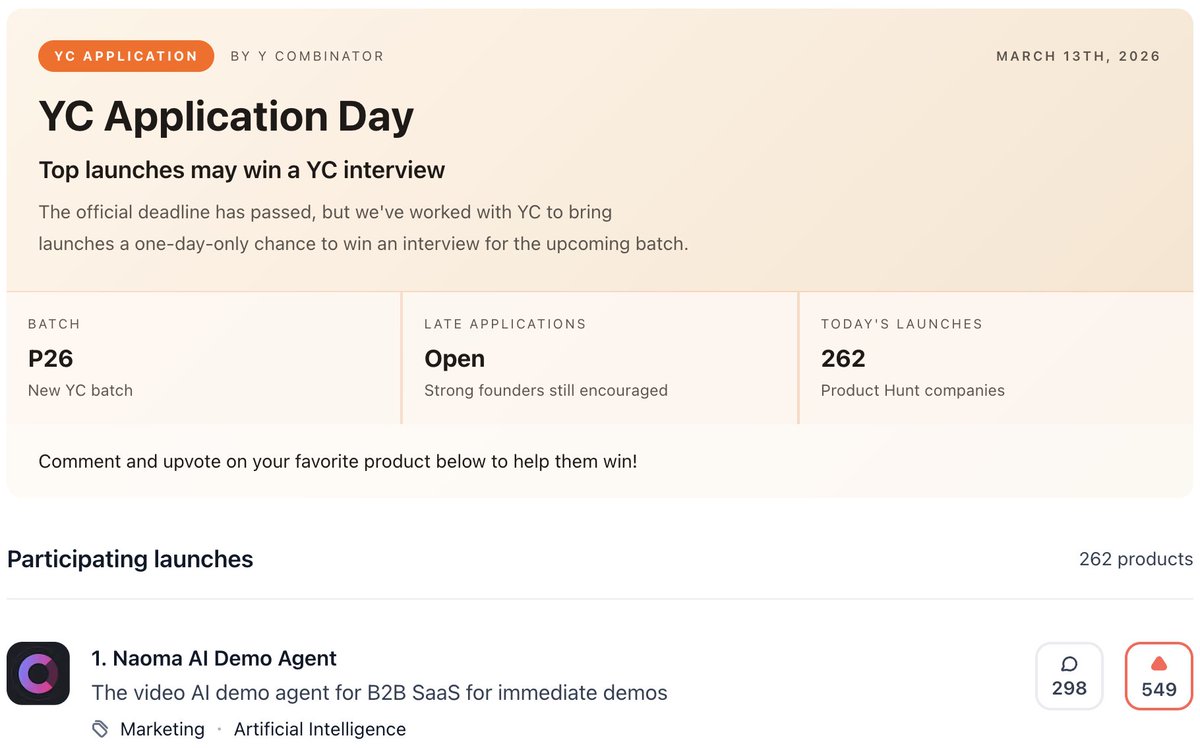Select the Artificial Intelligence tag link
Image resolution: width=1200 pixels, height=748 pixels.
click(320, 729)
